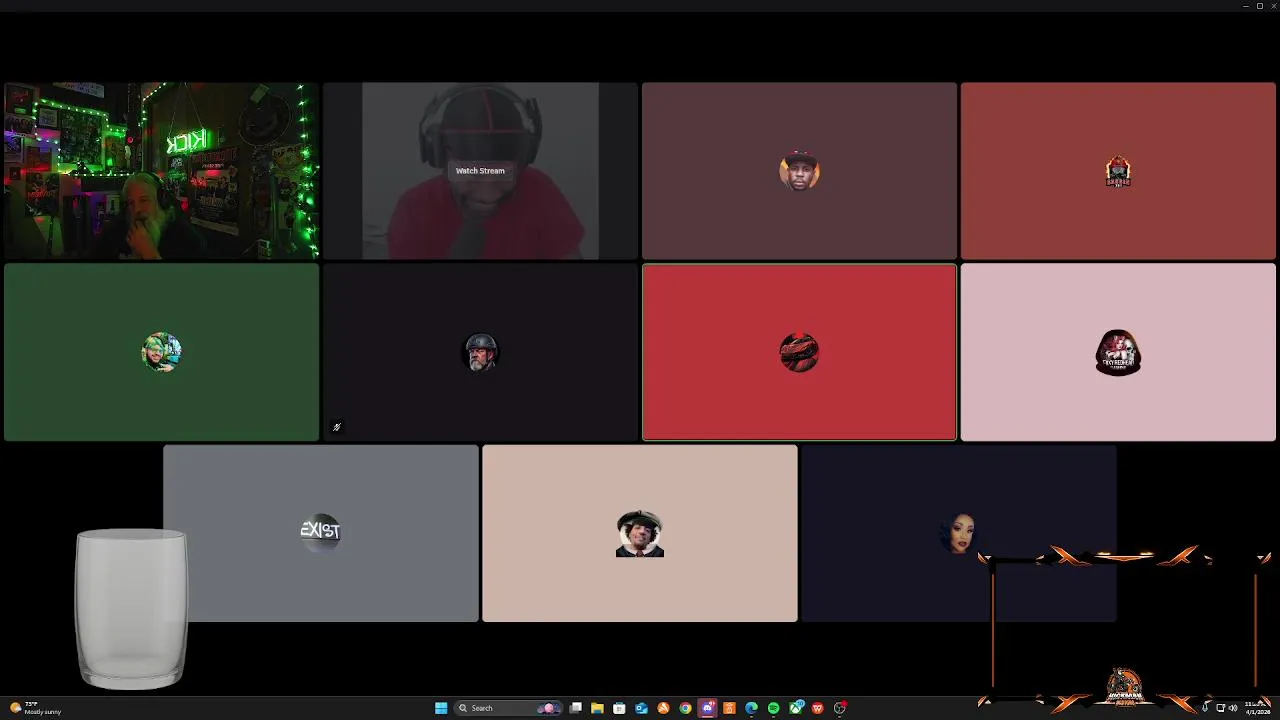Select the webcam tile with neon KICK sign
Viewport: 1280px width, 720px height.
coord(161,171)
